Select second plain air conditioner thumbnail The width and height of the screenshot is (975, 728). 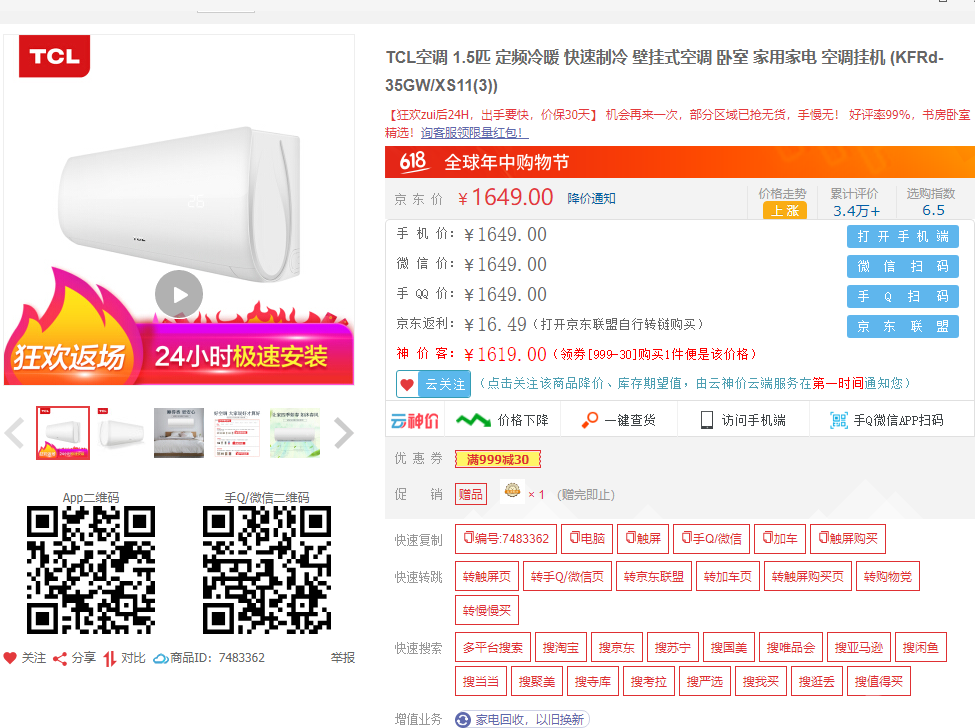click(x=121, y=433)
